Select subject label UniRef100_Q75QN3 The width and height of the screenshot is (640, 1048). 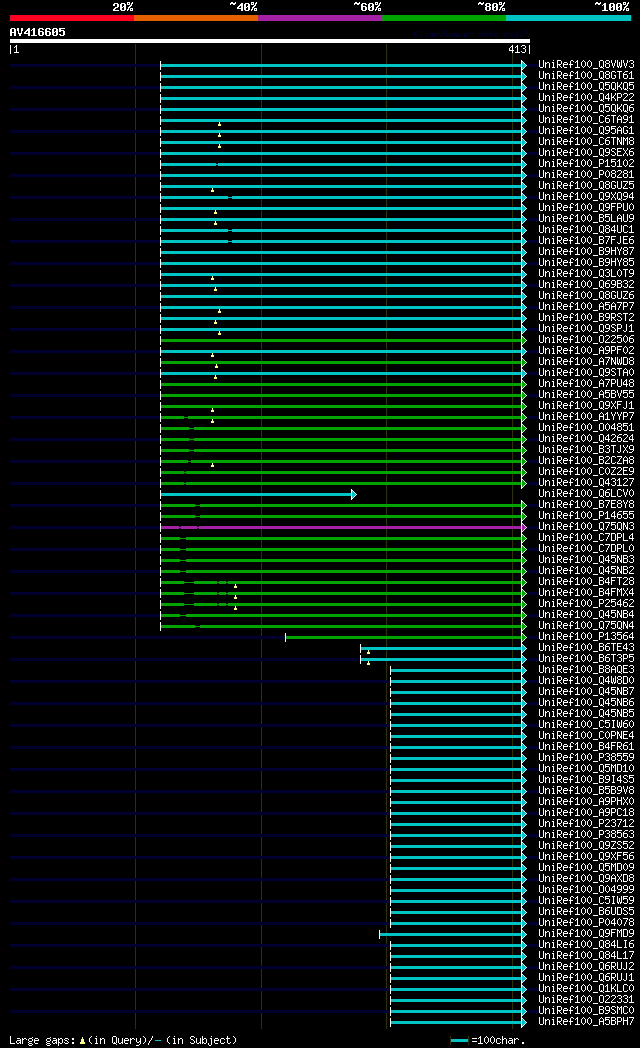586,527
